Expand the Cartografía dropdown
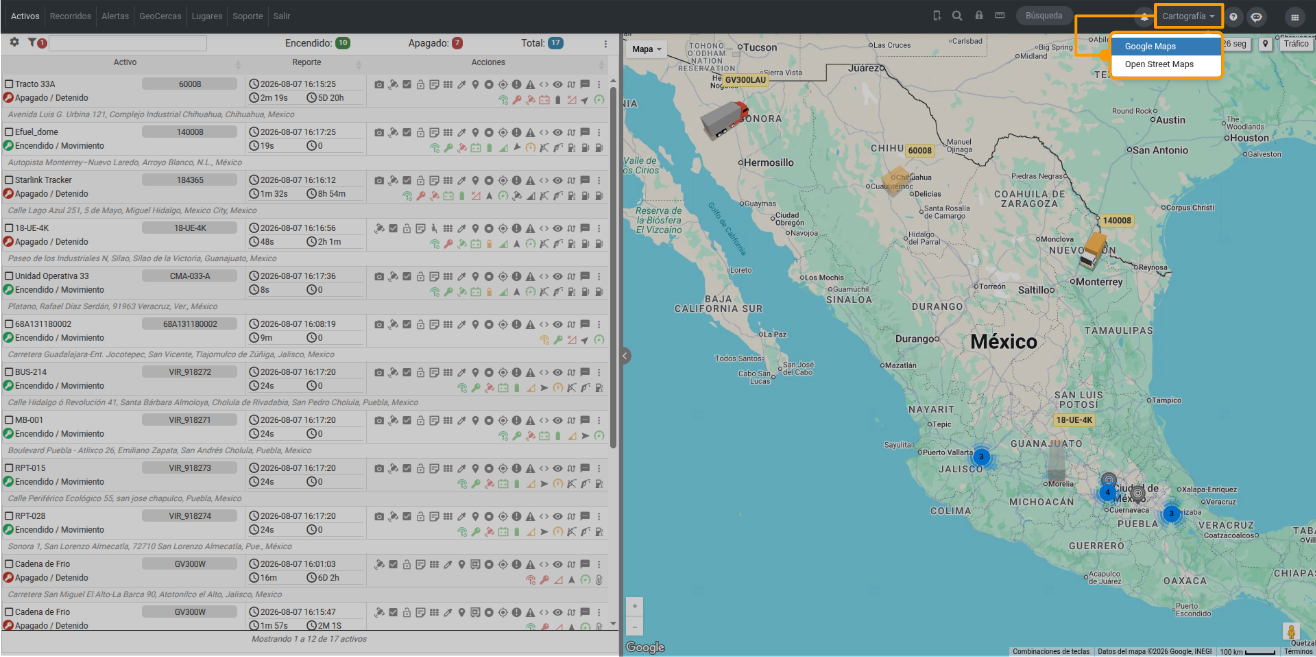 coord(1189,16)
